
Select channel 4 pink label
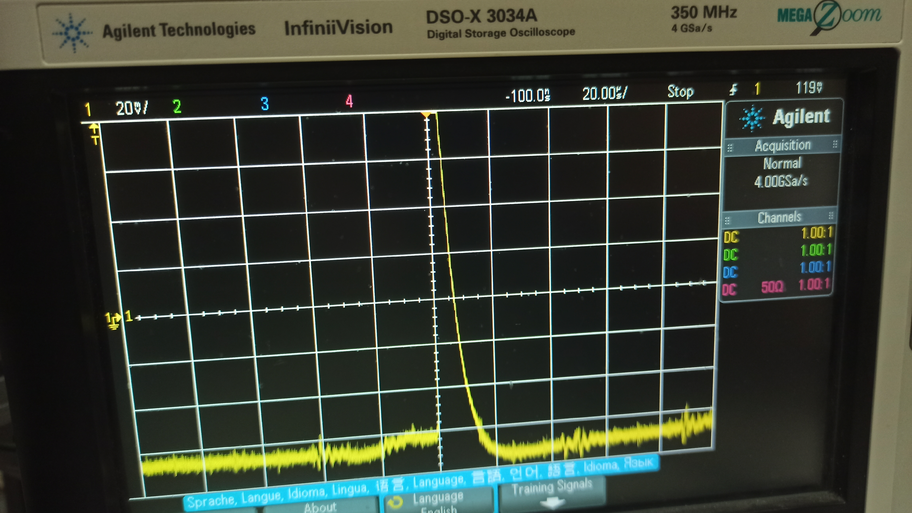[x=349, y=101]
